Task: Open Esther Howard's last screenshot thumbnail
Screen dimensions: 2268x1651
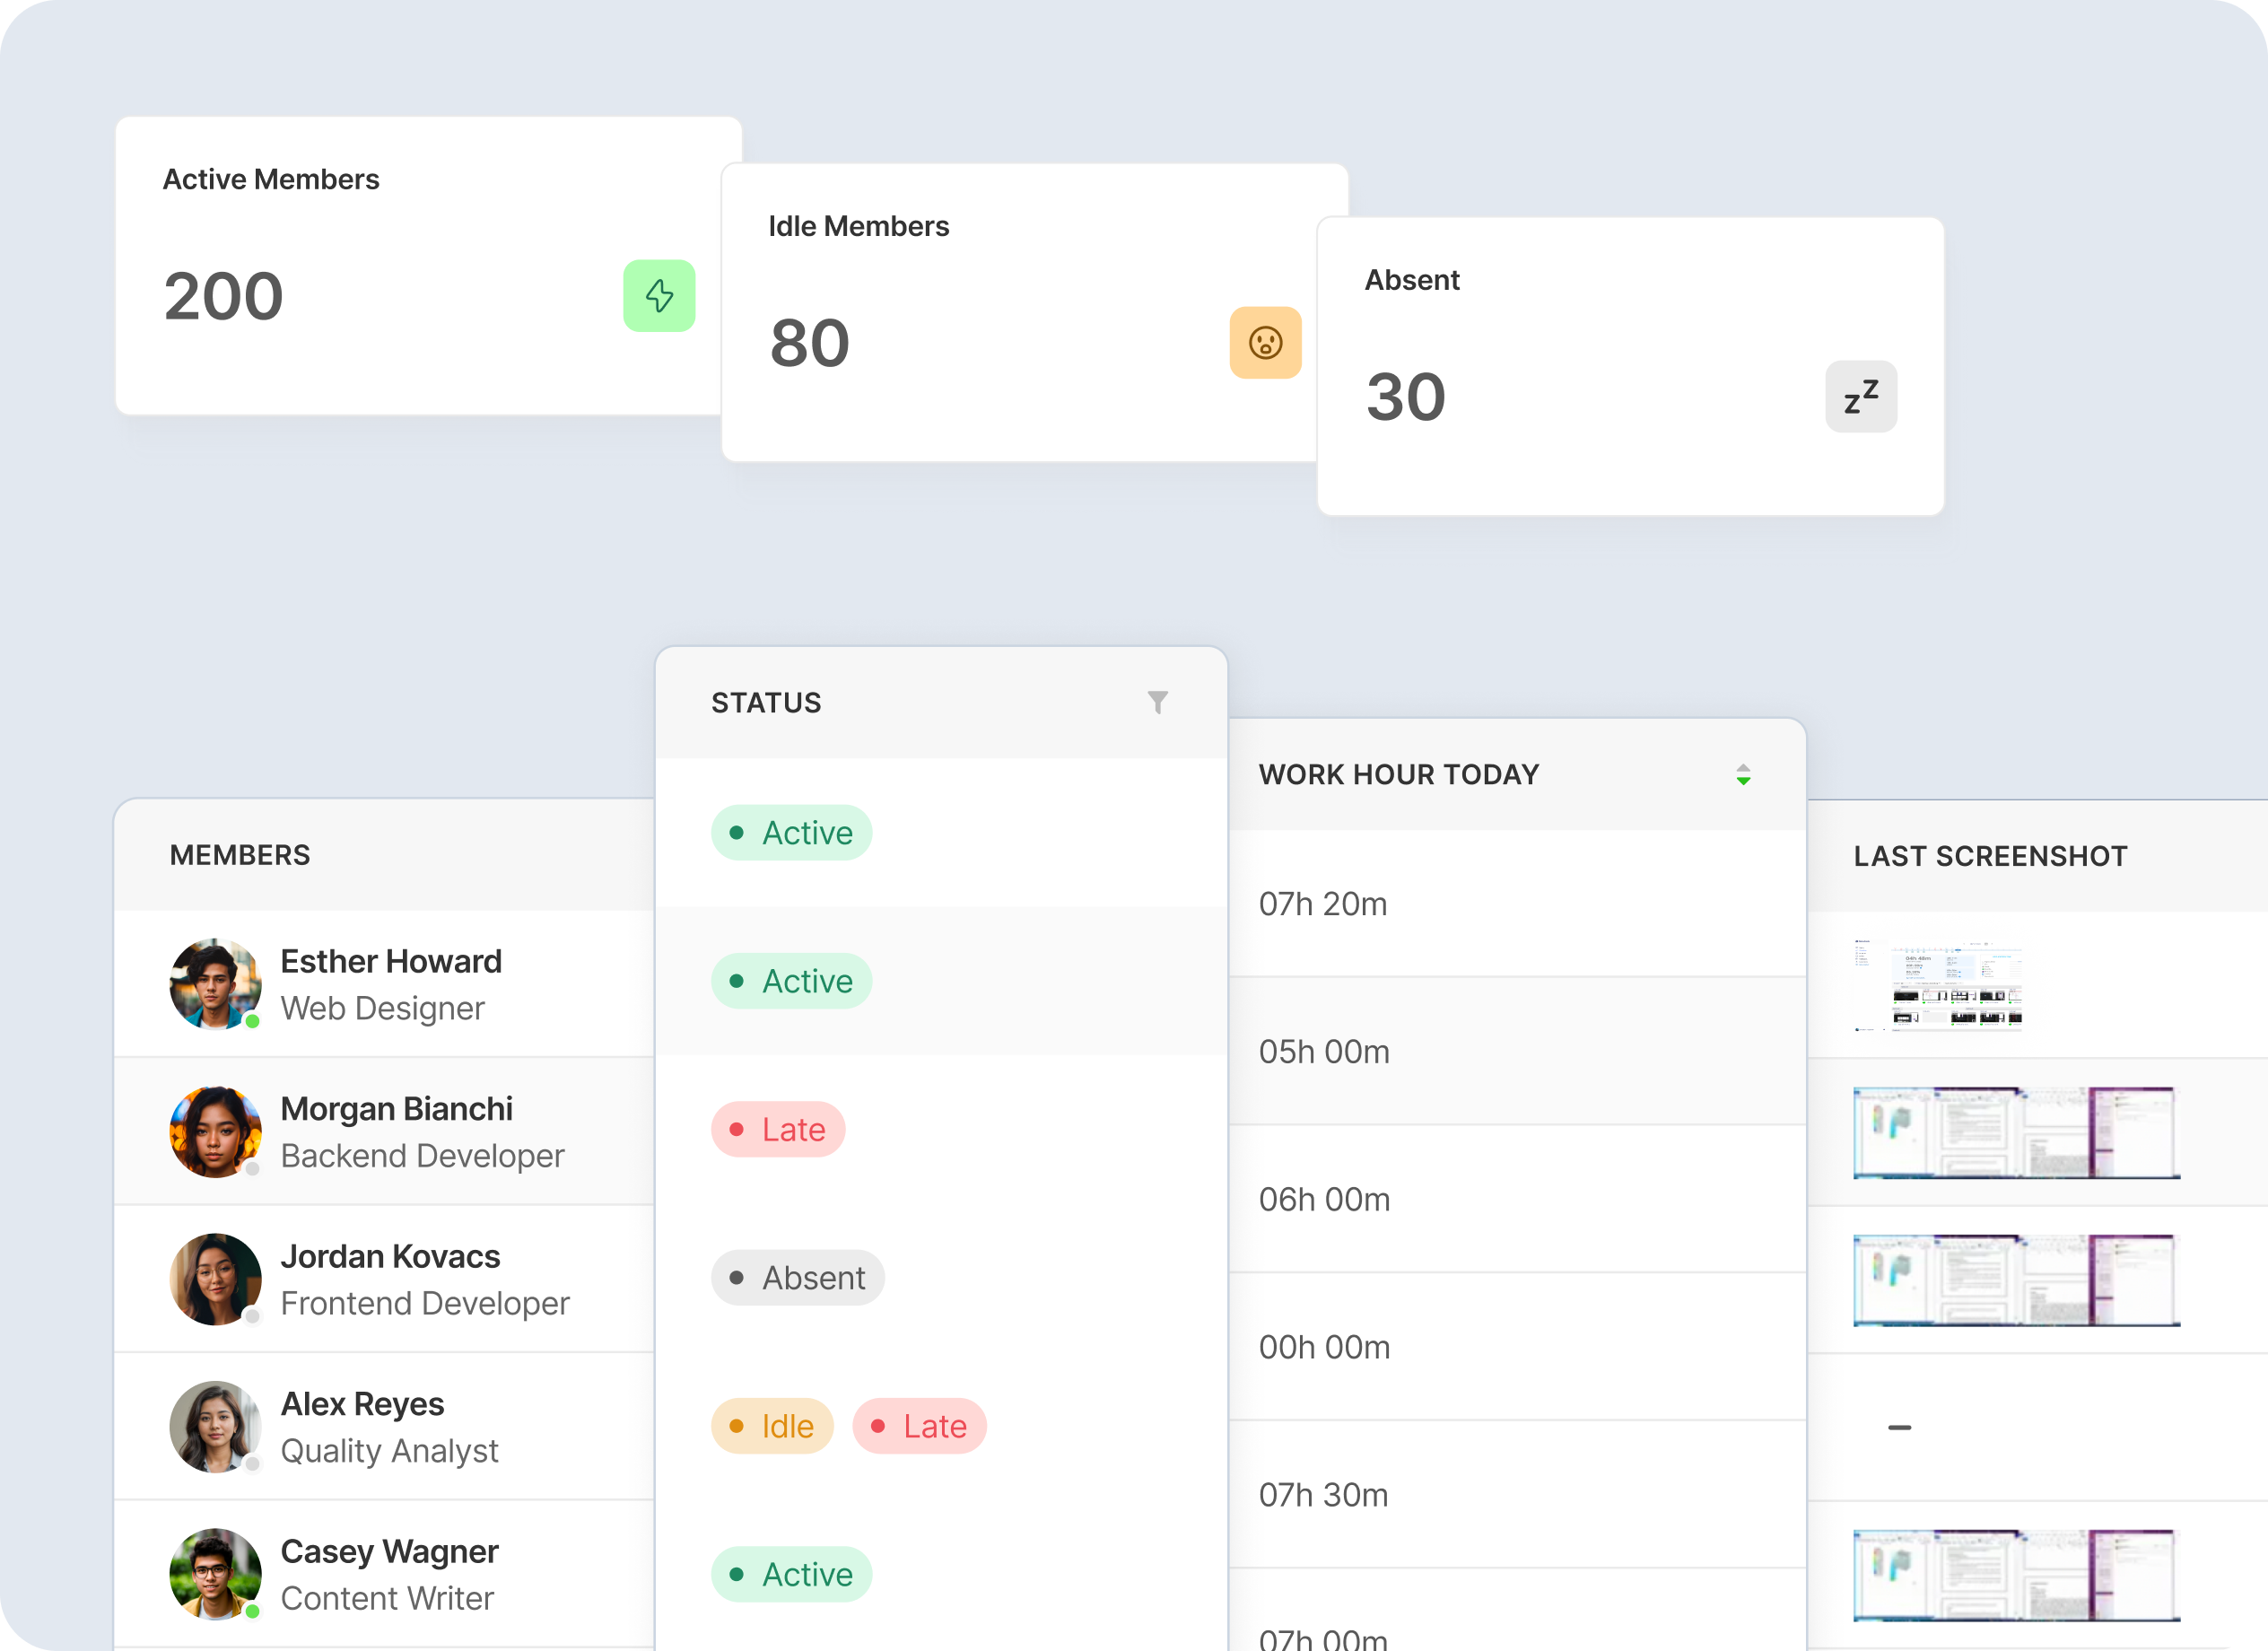Action: pos(1937,985)
